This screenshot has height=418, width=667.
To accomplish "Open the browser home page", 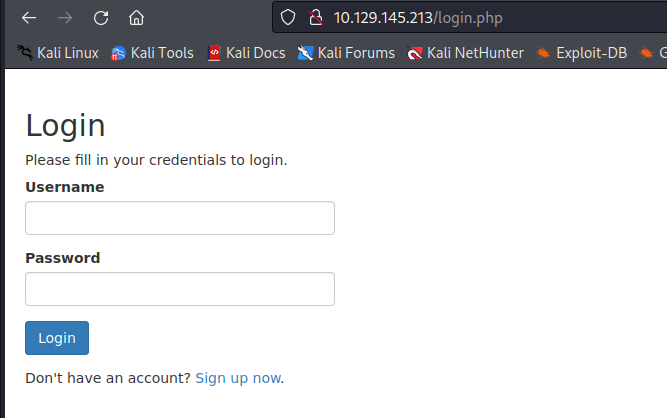I will 137,18.
